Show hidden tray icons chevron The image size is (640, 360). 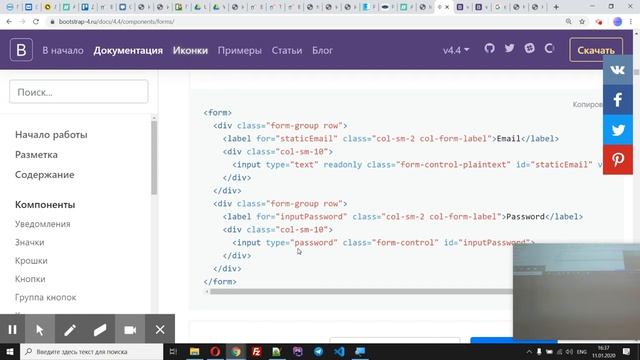pos(529,351)
